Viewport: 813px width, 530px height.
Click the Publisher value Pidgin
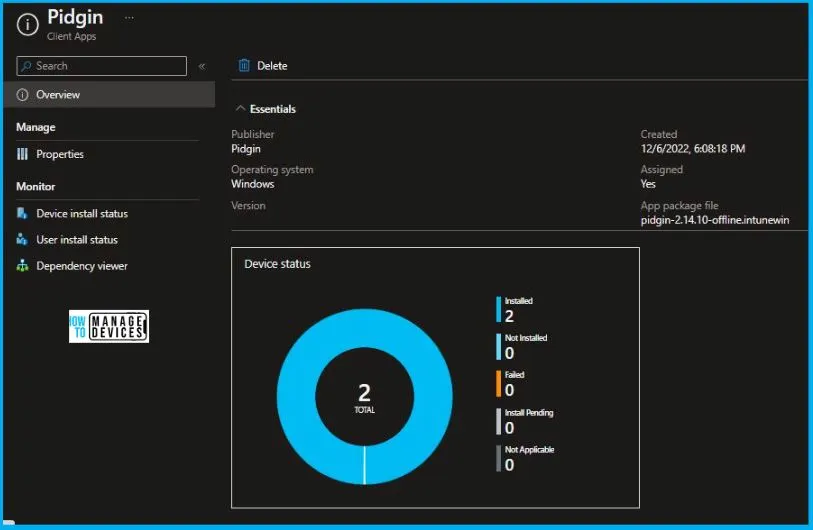[246, 149]
